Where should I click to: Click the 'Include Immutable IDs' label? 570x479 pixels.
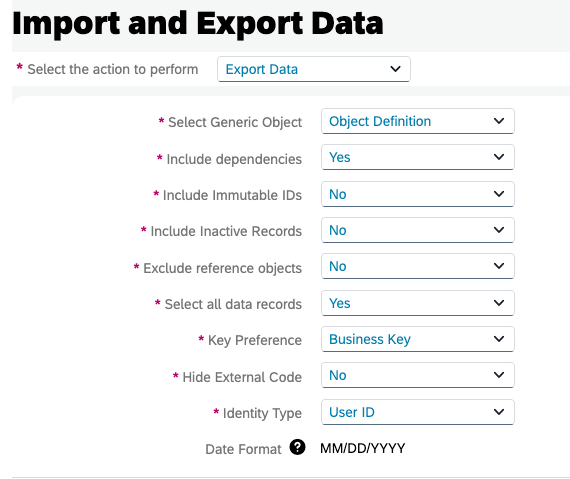click(232, 195)
